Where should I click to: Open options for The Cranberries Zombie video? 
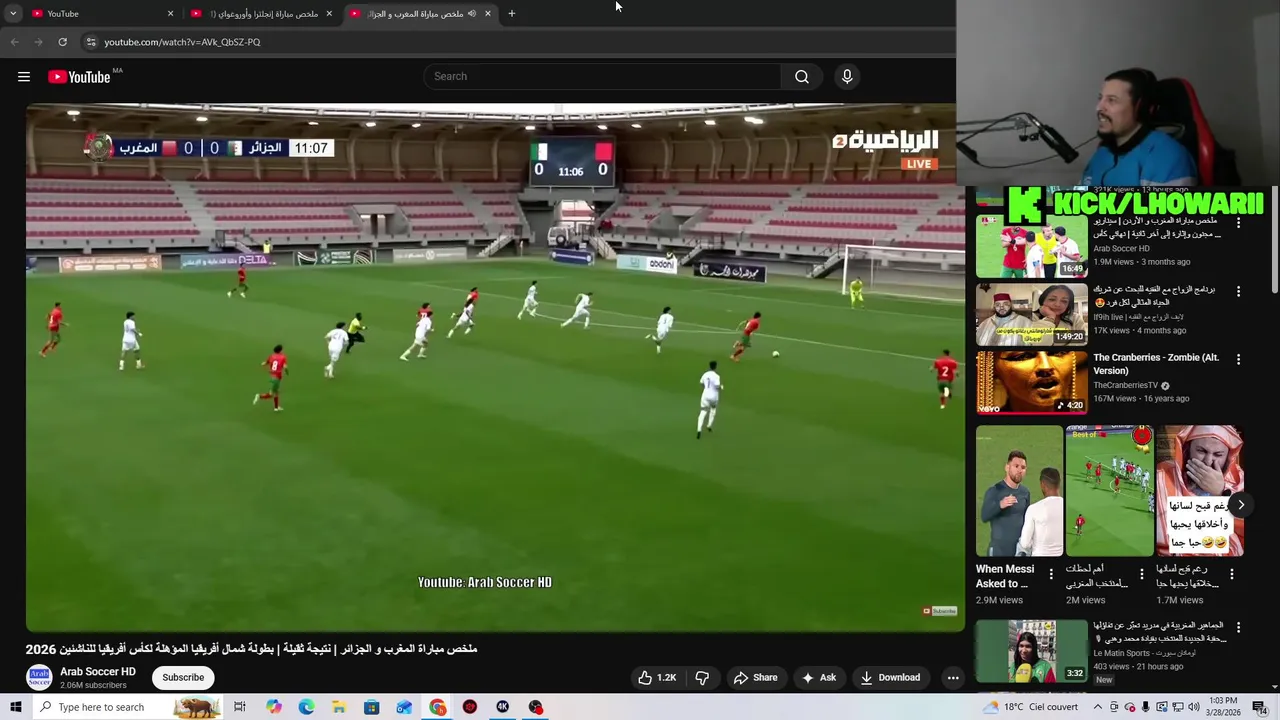[1238, 359]
